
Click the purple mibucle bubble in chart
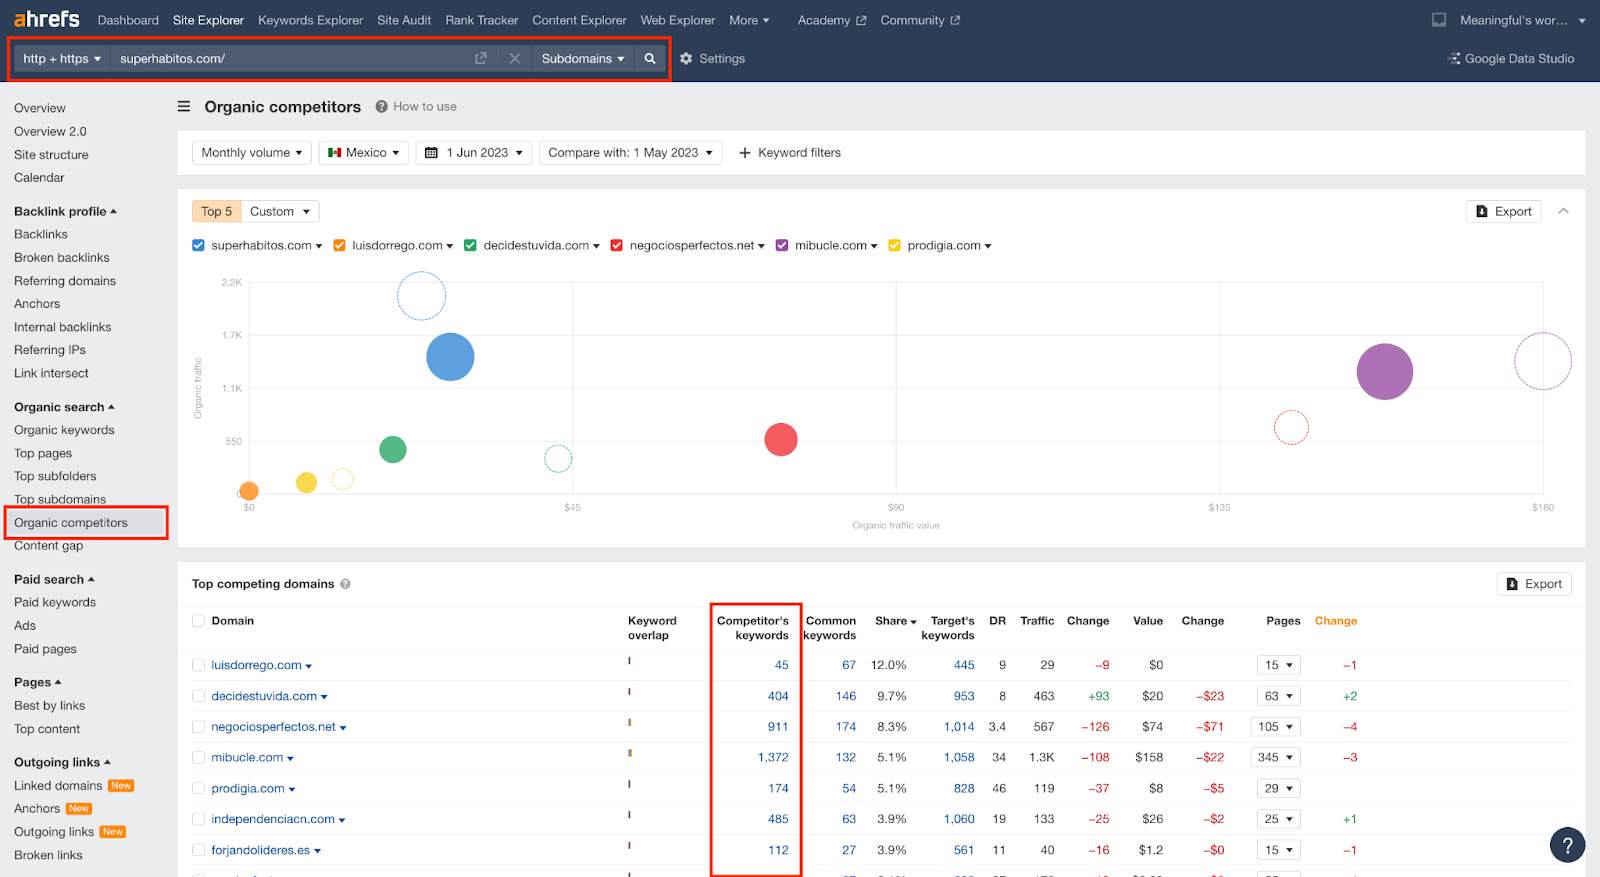pyautogui.click(x=1385, y=372)
